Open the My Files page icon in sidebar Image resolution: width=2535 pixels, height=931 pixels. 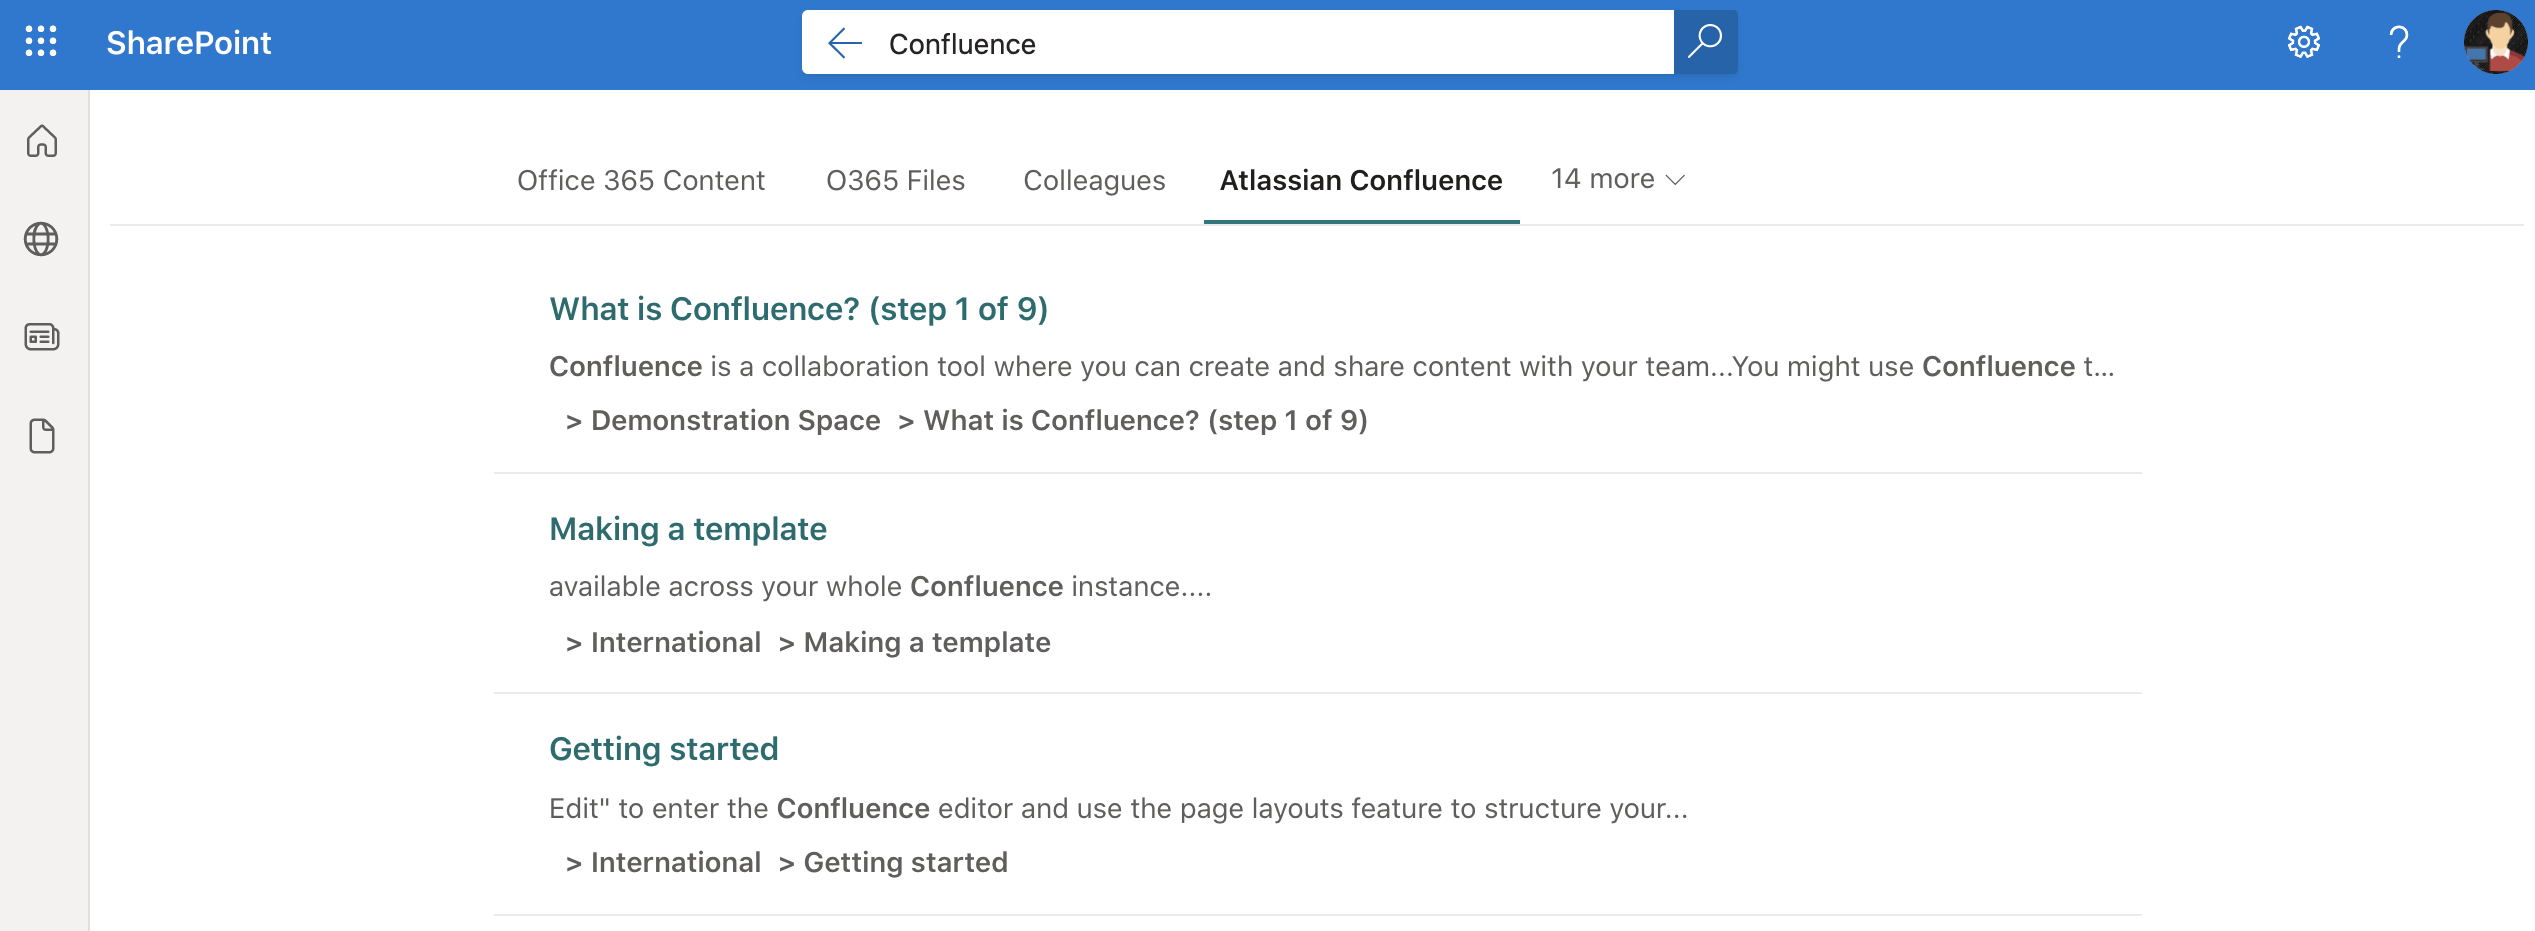(42, 436)
